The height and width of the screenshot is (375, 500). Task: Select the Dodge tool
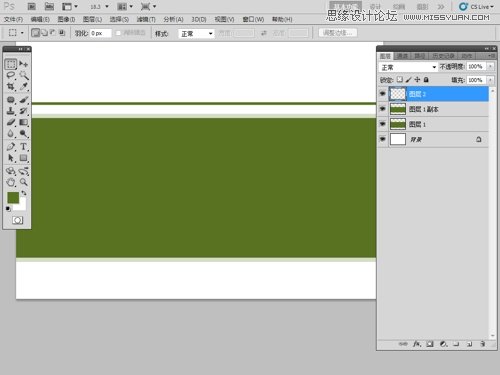23,133
